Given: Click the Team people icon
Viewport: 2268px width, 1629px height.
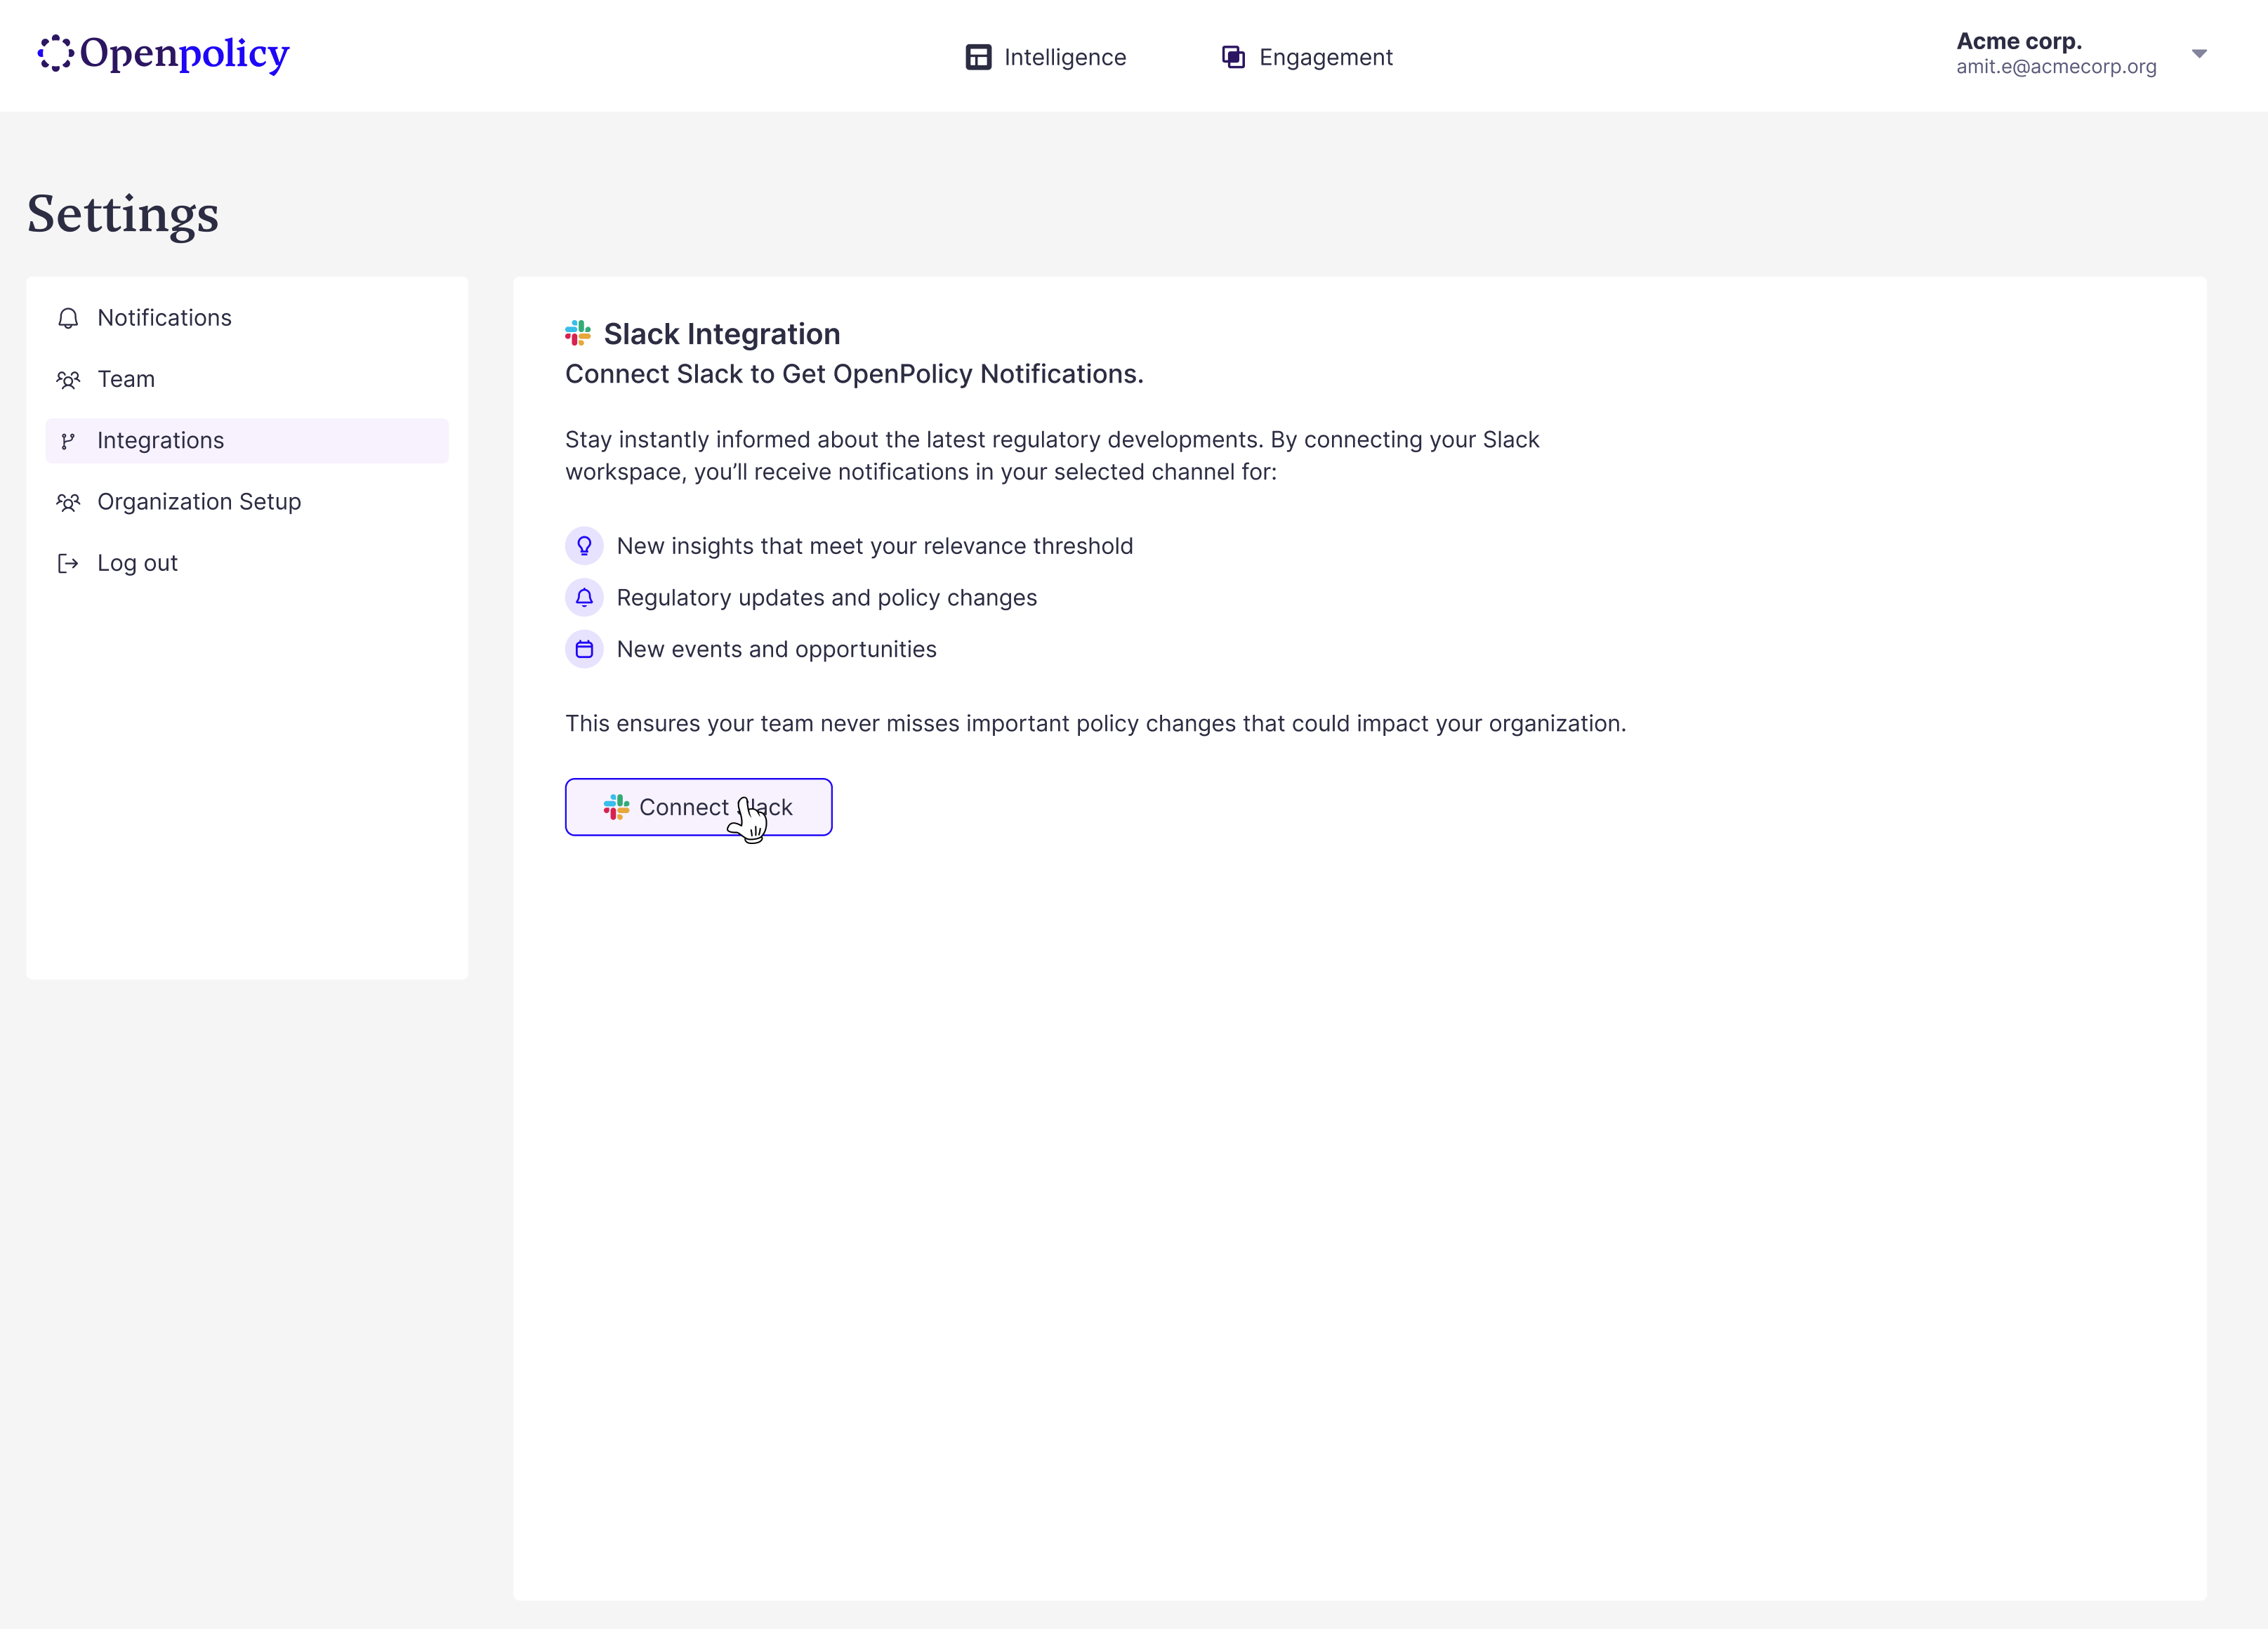Looking at the screenshot, I should click(x=68, y=380).
